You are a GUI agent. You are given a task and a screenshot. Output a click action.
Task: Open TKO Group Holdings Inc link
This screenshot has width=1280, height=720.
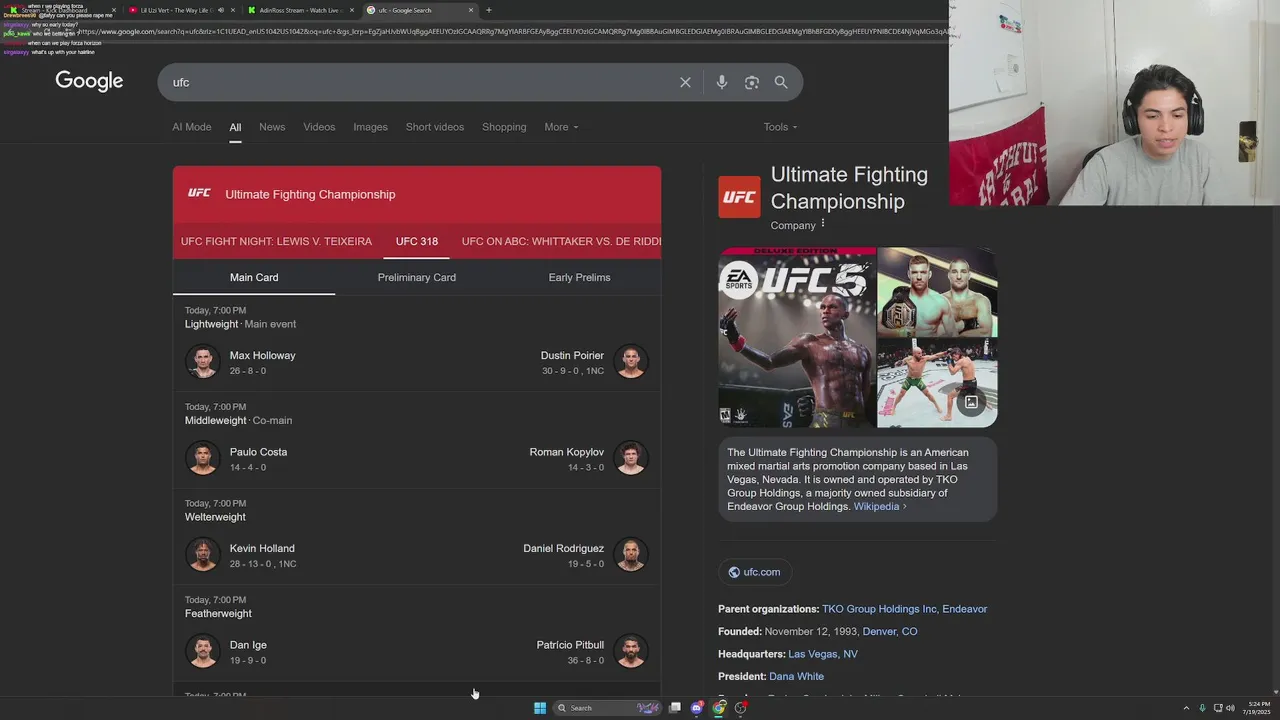879,609
